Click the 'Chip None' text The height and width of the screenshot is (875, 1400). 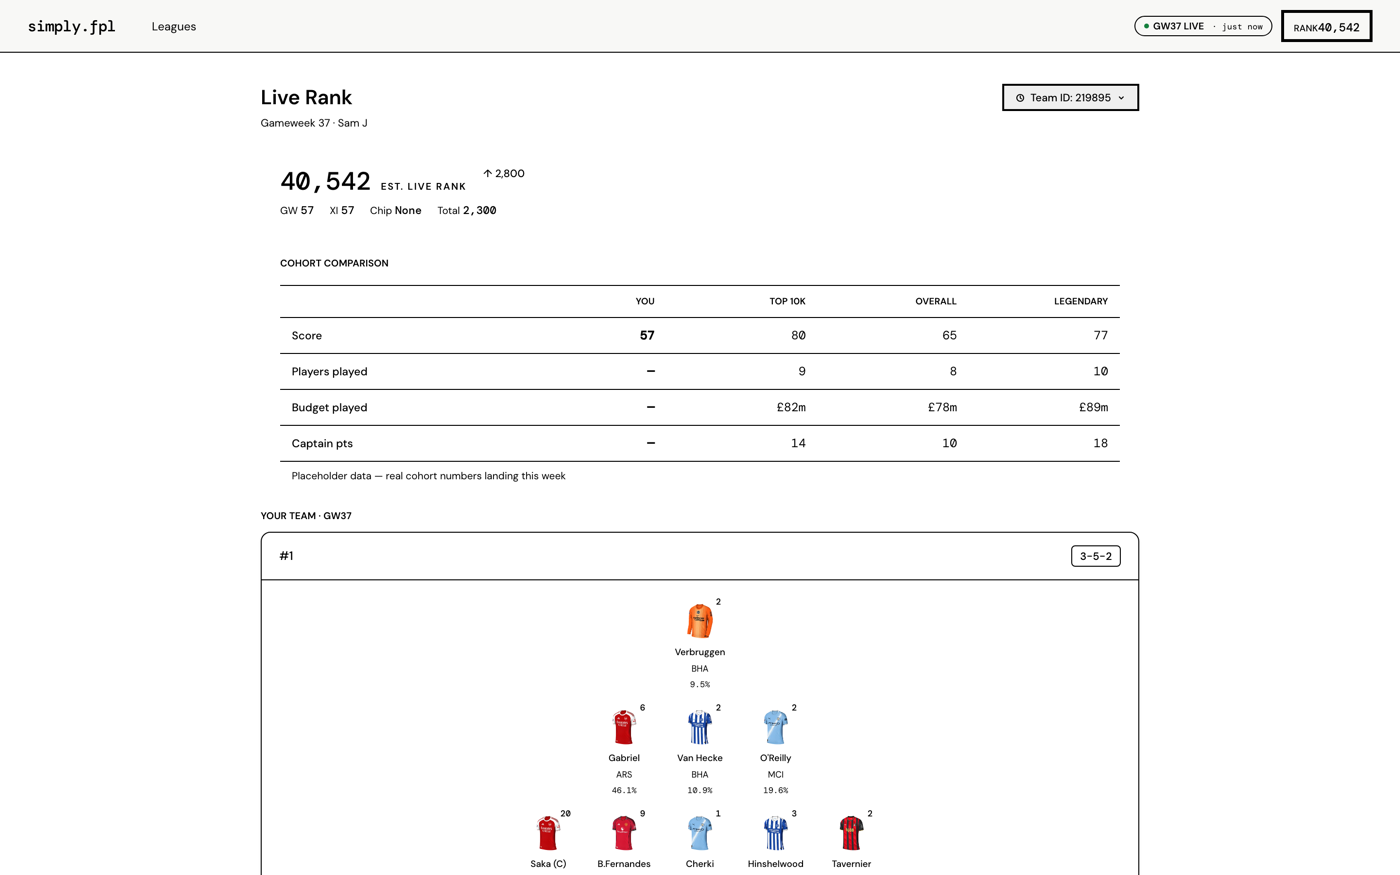(x=396, y=211)
